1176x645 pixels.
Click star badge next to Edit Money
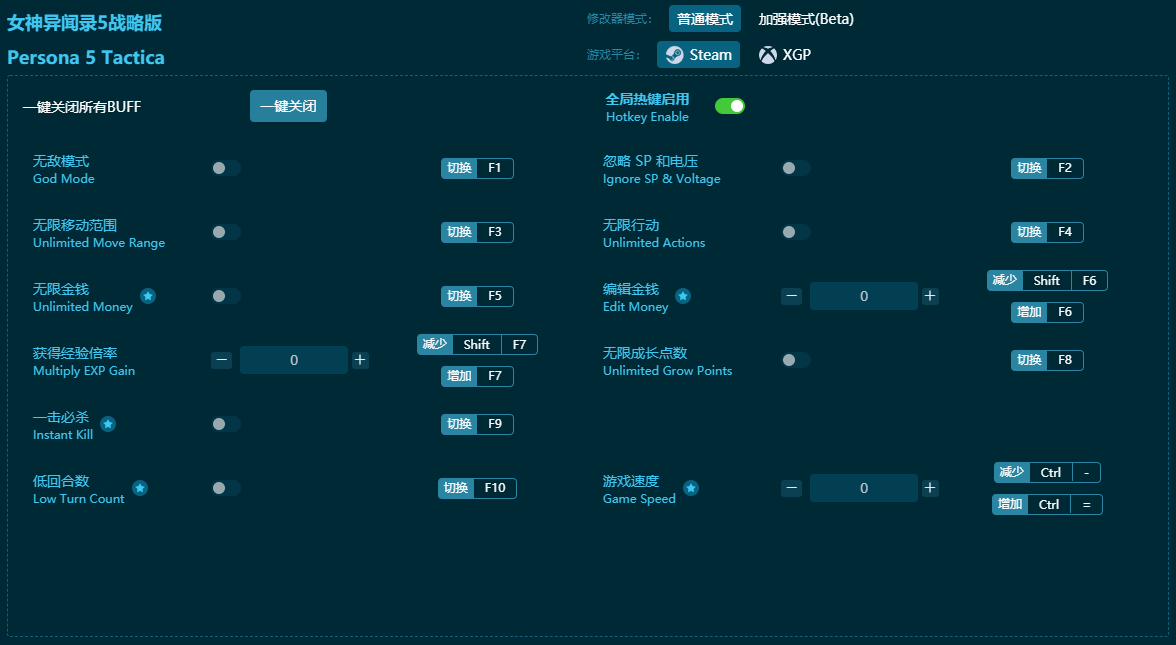[x=683, y=296]
